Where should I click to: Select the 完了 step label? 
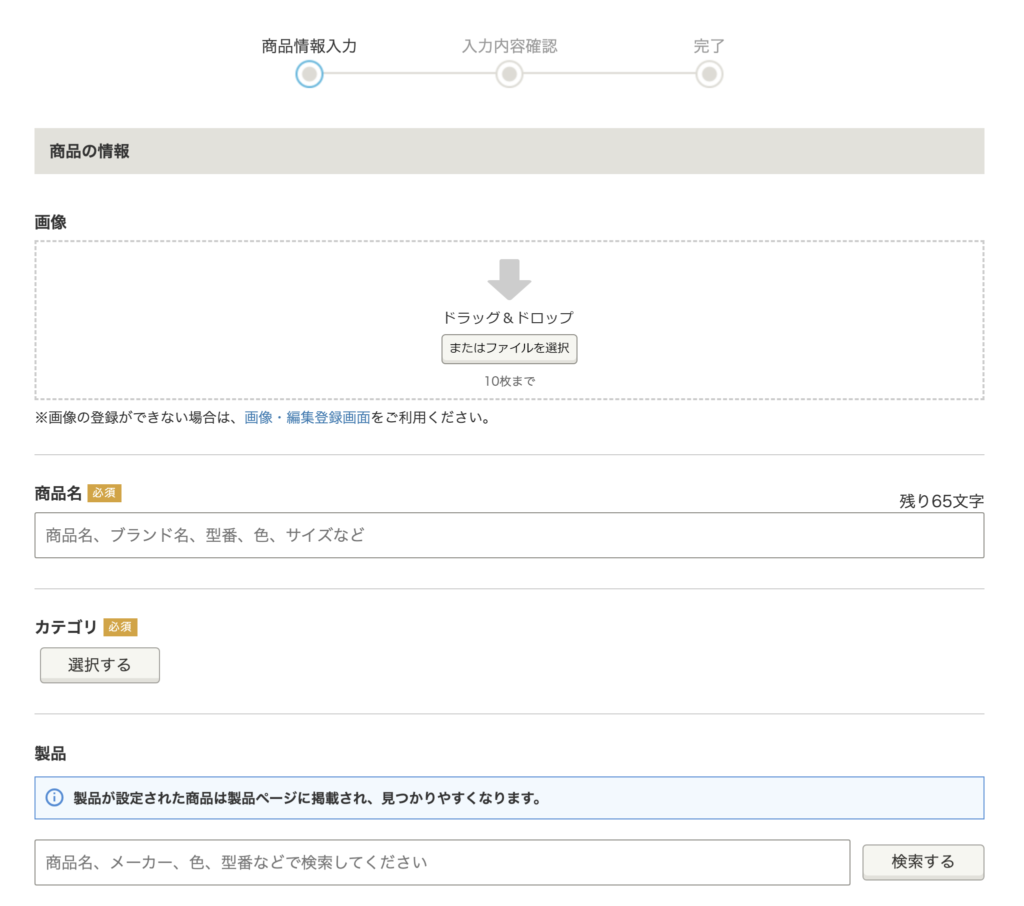(709, 46)
